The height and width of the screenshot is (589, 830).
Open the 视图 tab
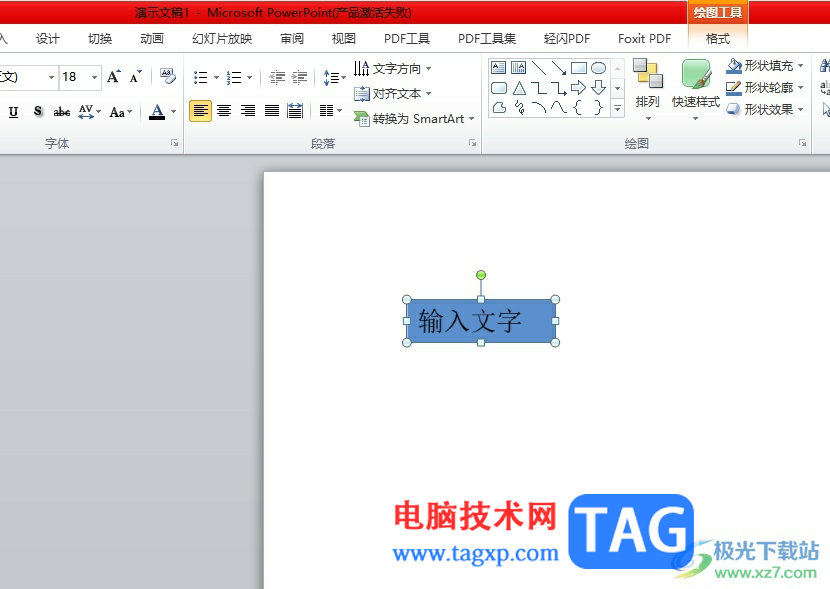[344, 39]
